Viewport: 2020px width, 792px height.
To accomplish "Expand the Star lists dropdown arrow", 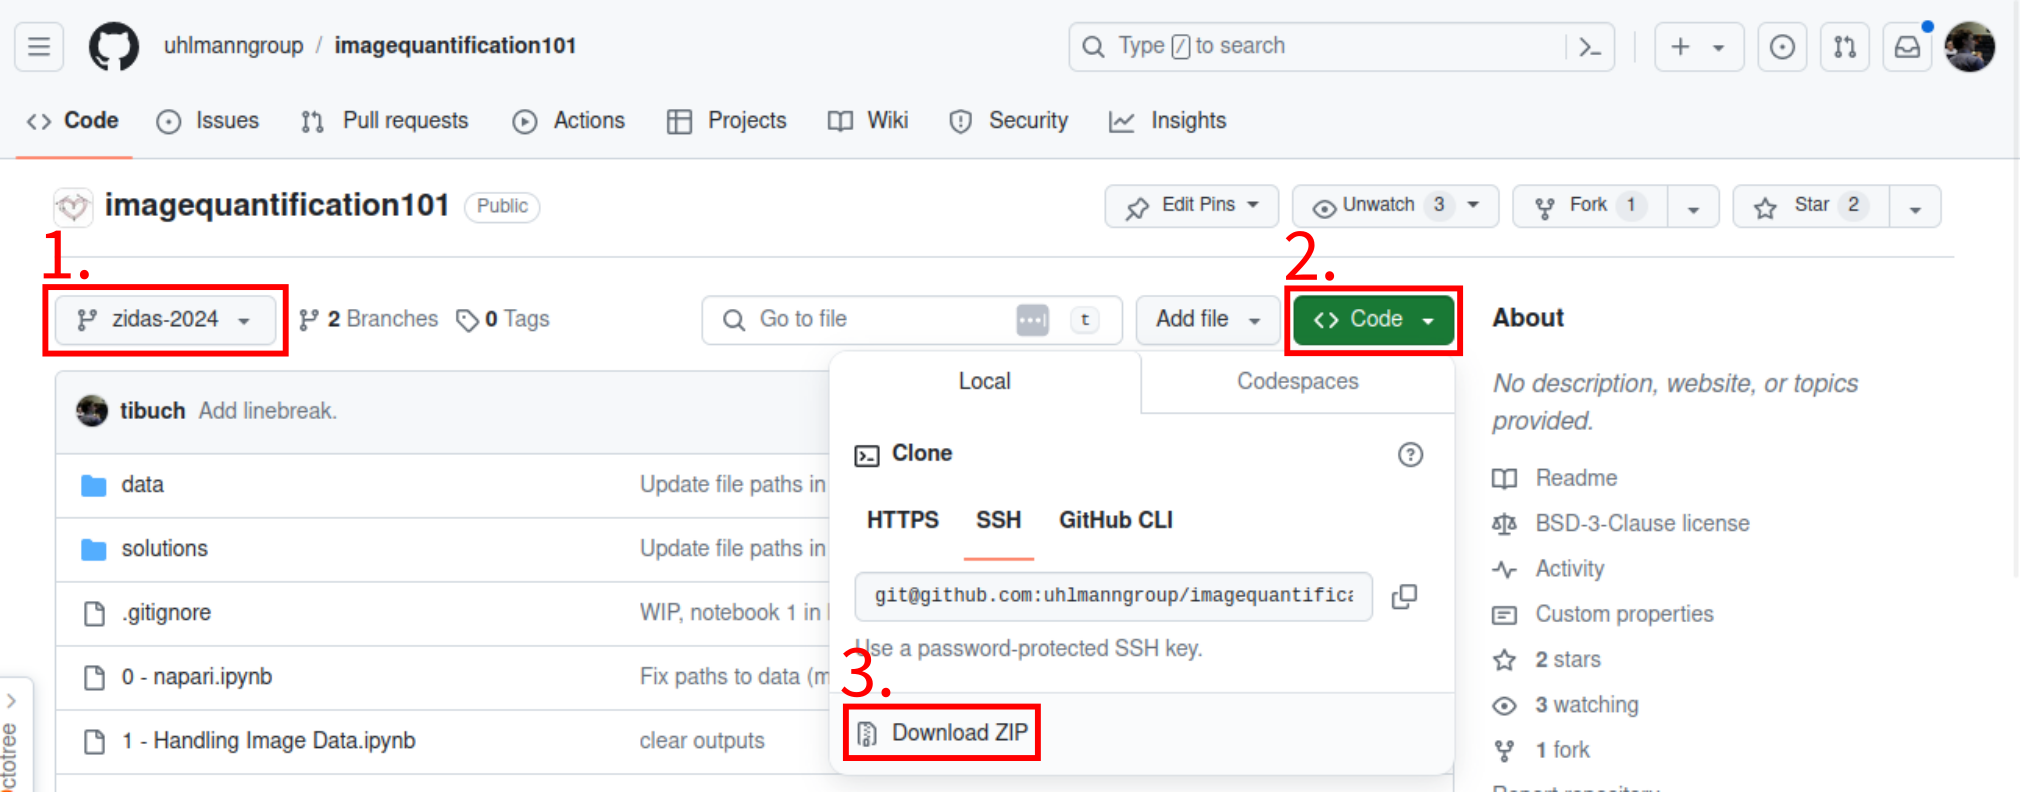I will pyautogui.click(x=1915, y=206).
